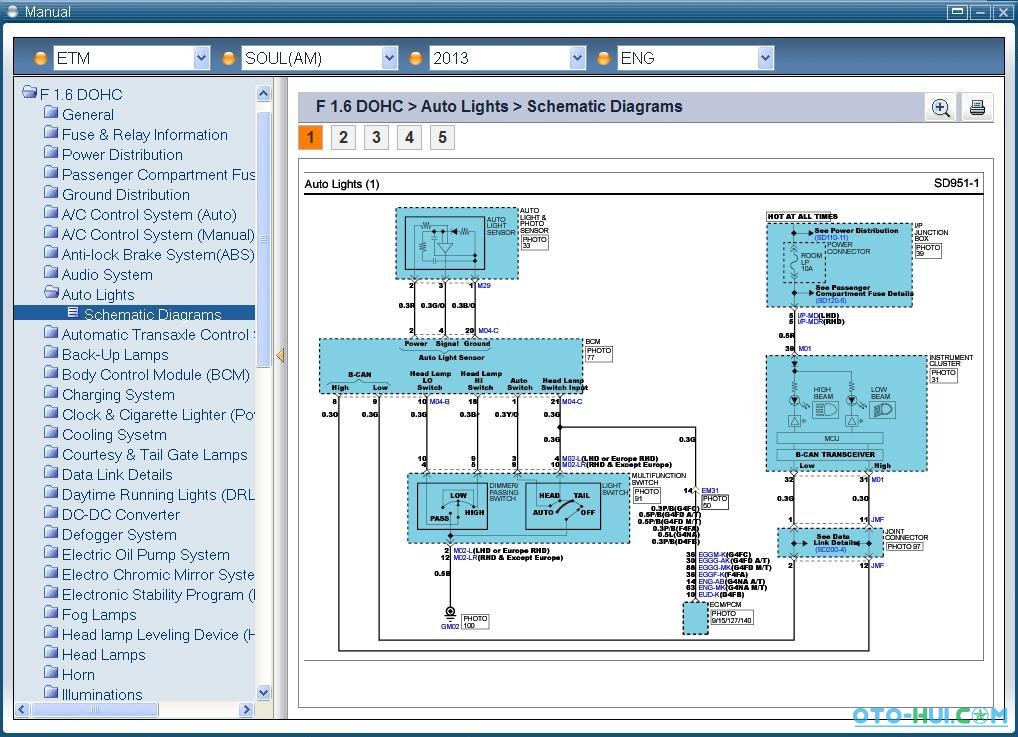Click the zoom-in magnifier icon

point(941,108)
